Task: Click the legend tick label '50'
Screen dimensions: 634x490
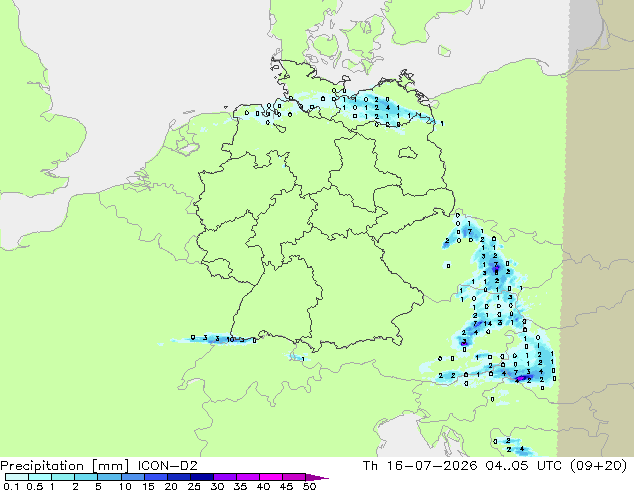Action: click(x=309, y=486)
